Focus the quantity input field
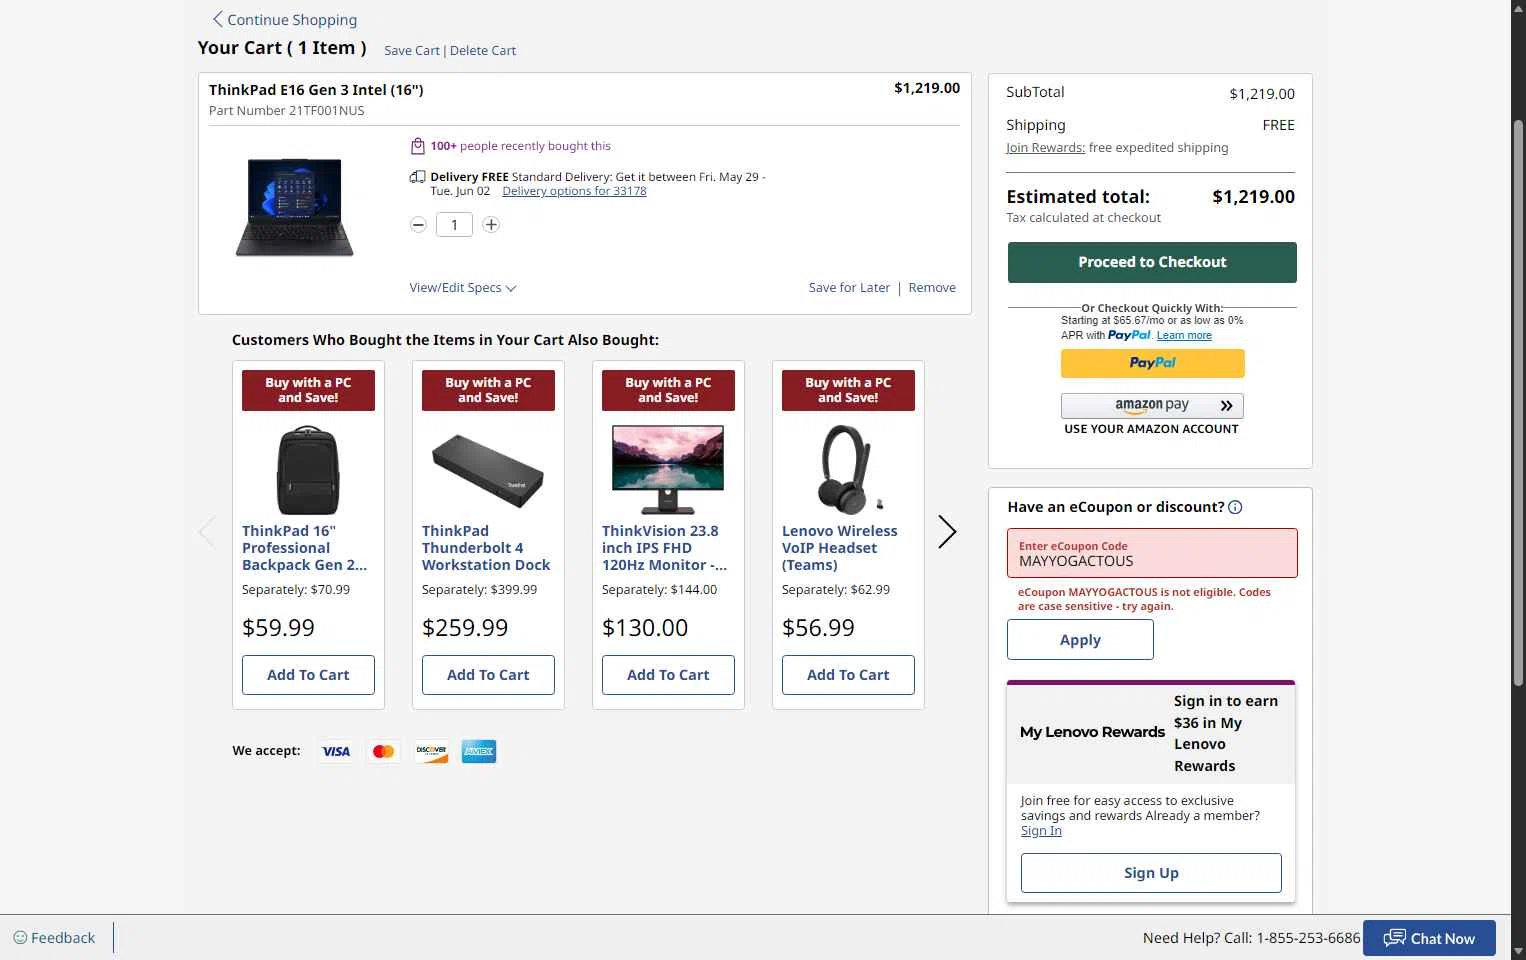Screen dimensions: 1526x960 (454, 225)
